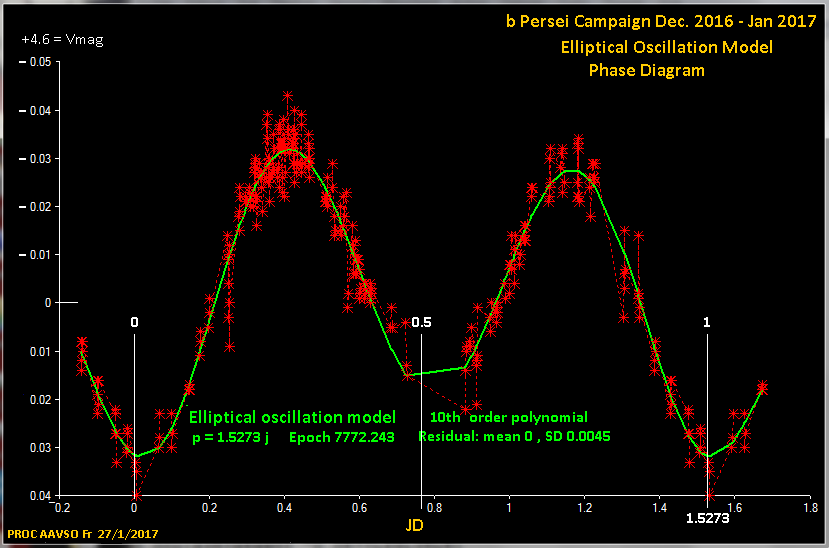Click the 'PROC AAVSO Fr 27/1/2017' footer
This screenshot has width=829, height=548.
pos(82,536)
